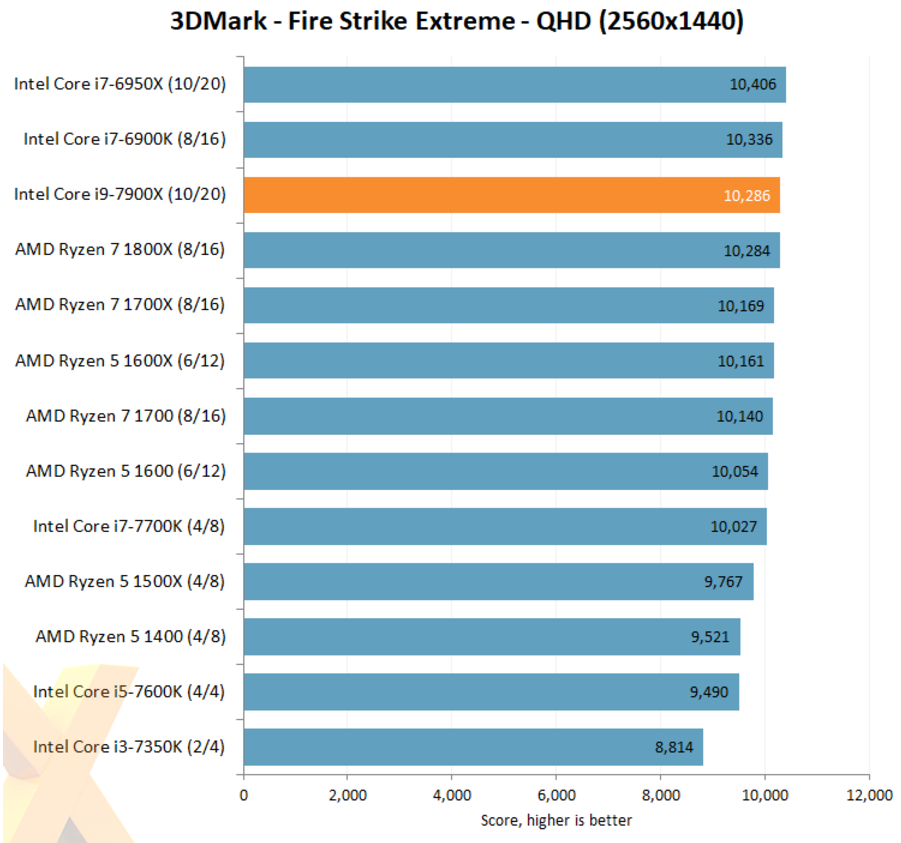The height and width of the screenshot is (843, 901).
Task: Click the score value 9,521
Action: (x=710, y=637)
